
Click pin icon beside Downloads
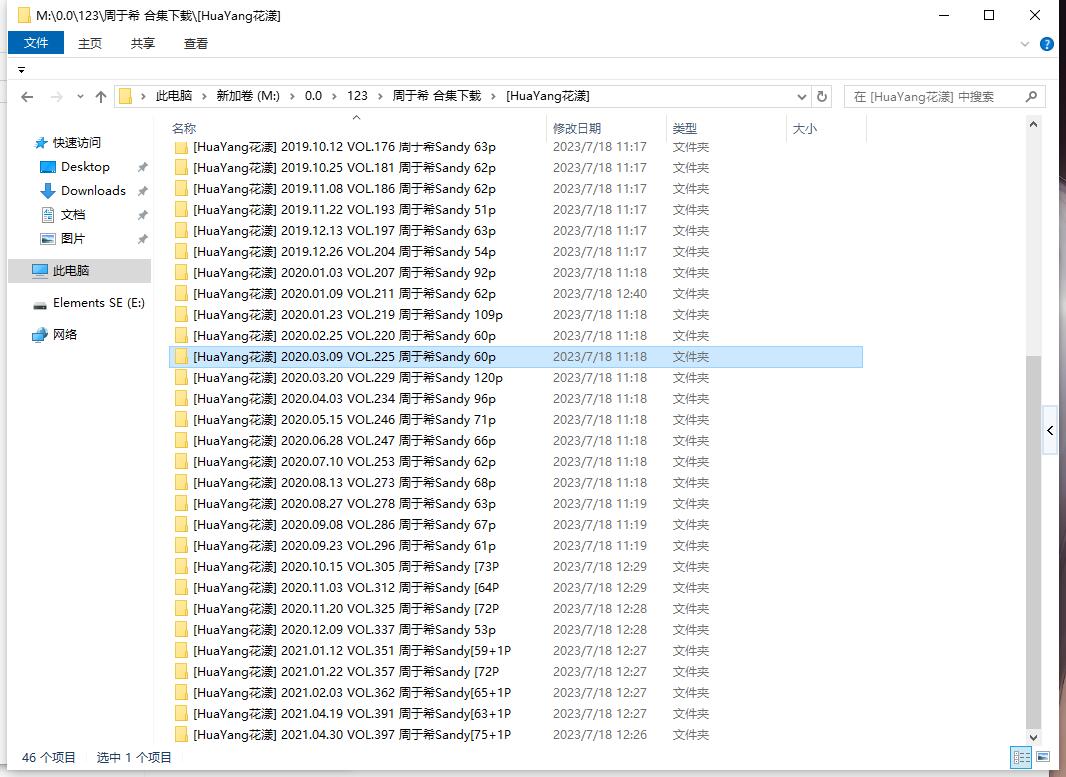click(x=142, y=191)
